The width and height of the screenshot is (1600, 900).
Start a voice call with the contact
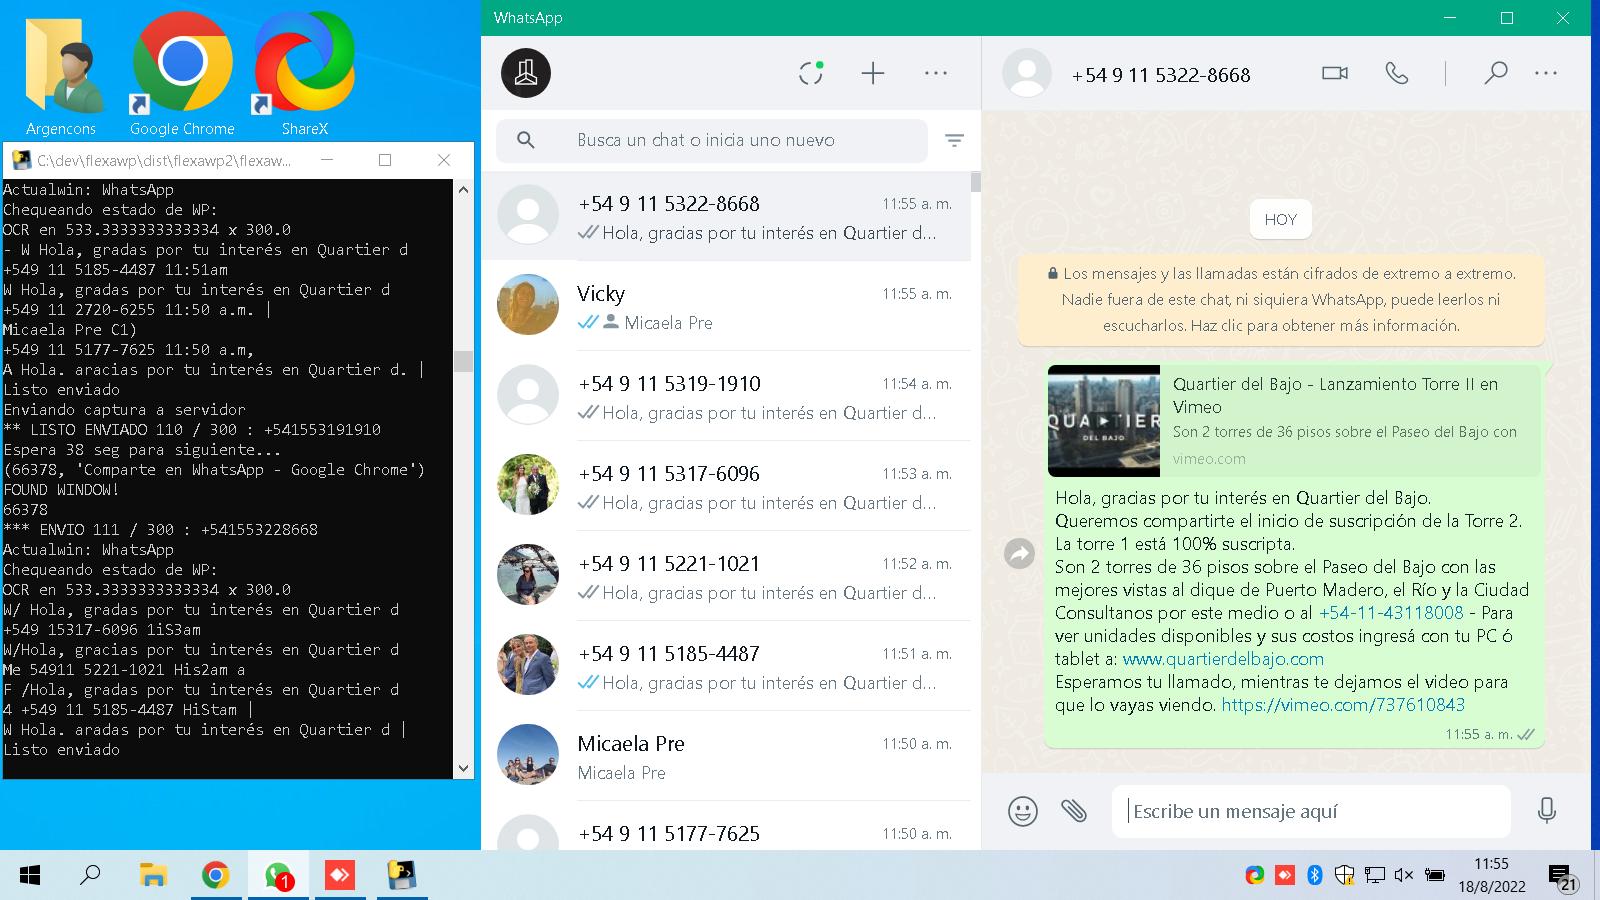click(x=1397, y=74)
